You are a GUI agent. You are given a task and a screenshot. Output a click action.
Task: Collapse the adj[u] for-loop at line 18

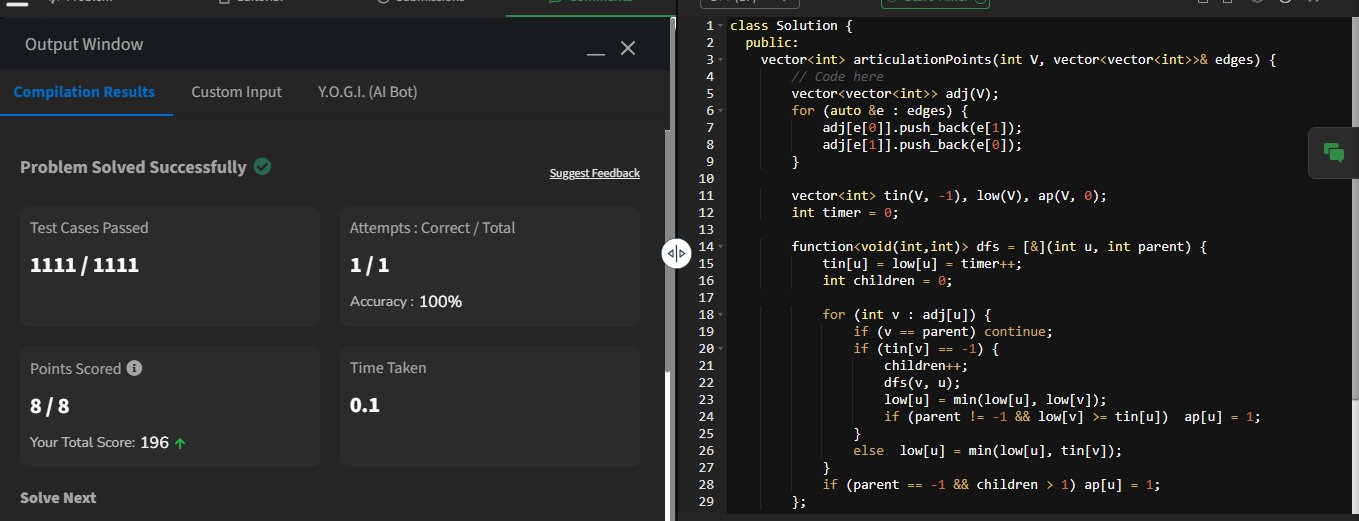(721, 314)
